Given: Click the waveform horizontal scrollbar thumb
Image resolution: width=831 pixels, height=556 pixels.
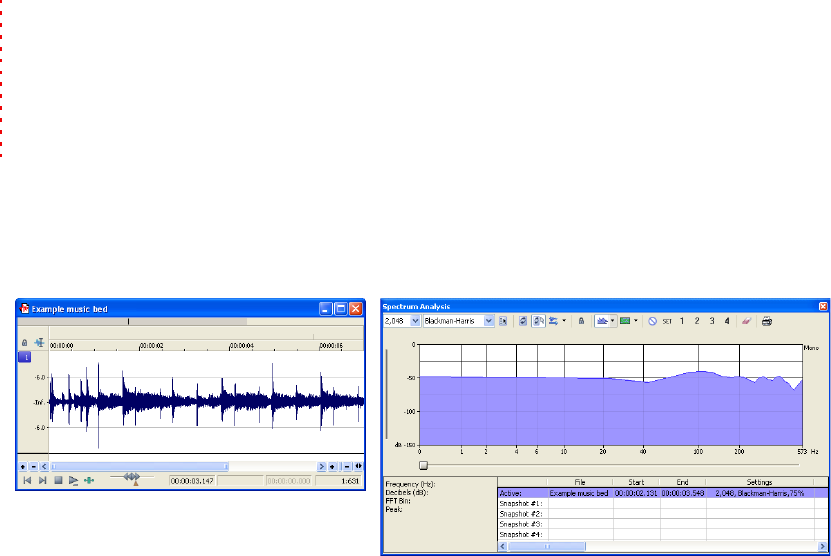Looking at the screenshot, I should [139, 466].
